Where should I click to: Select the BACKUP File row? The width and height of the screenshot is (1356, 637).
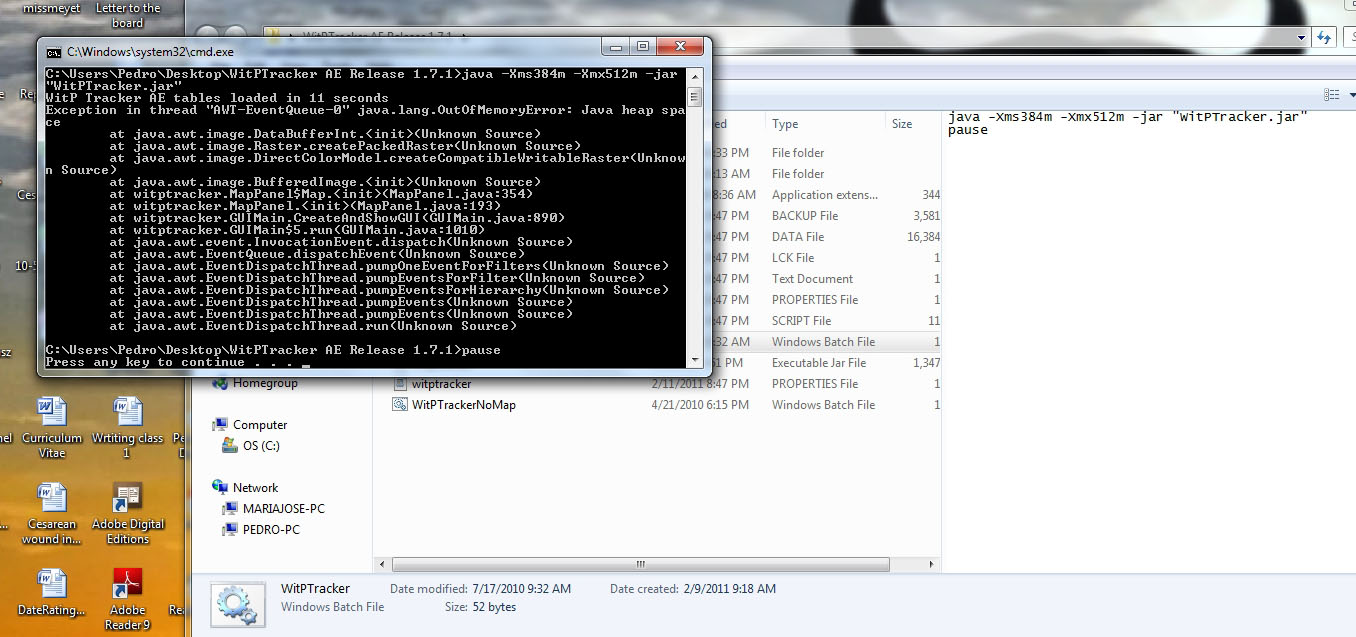(x=805, y=216)
